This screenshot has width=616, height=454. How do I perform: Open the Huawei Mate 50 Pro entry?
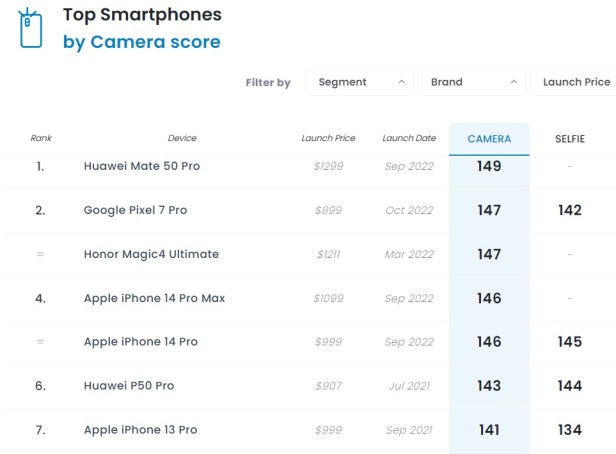142,166
